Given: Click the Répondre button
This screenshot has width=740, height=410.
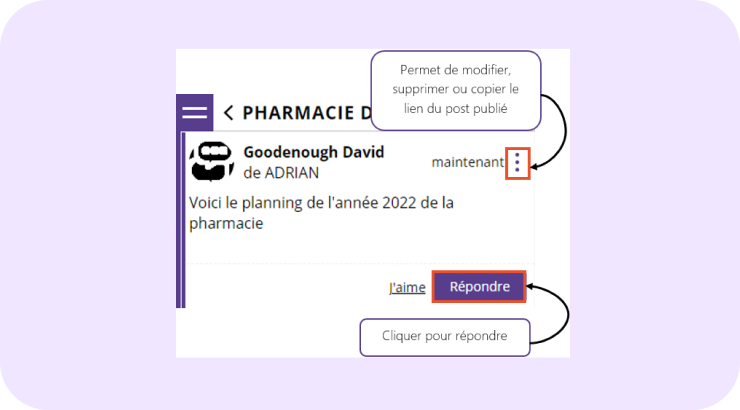Looking at the screenshot, I should coord(479,287).
